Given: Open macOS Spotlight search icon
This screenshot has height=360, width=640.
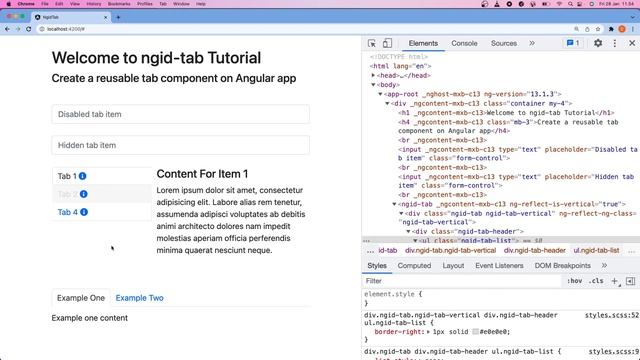Looking at the screenshot, I should pyautogui.click(x=570, y=4).
